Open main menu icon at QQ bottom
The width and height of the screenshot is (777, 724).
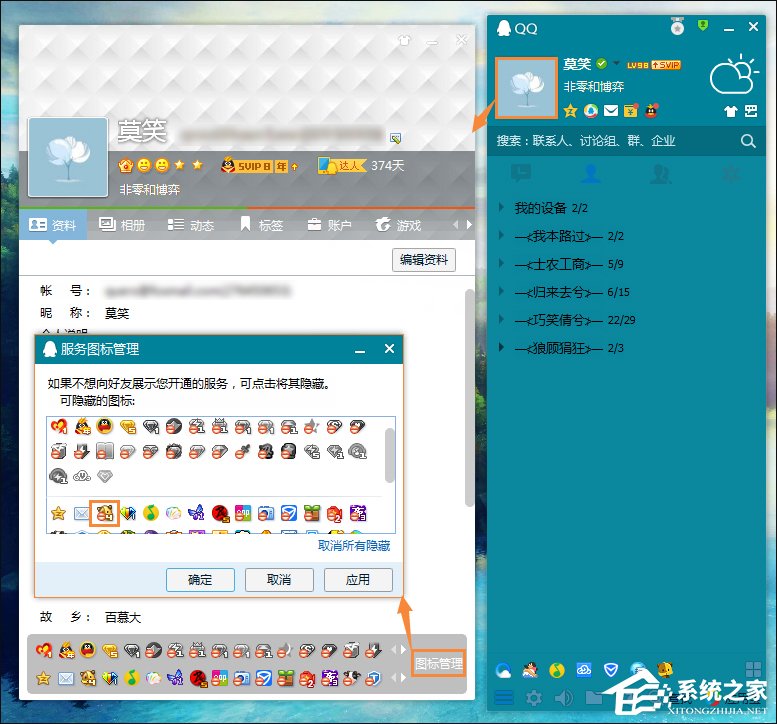[504, 698]
